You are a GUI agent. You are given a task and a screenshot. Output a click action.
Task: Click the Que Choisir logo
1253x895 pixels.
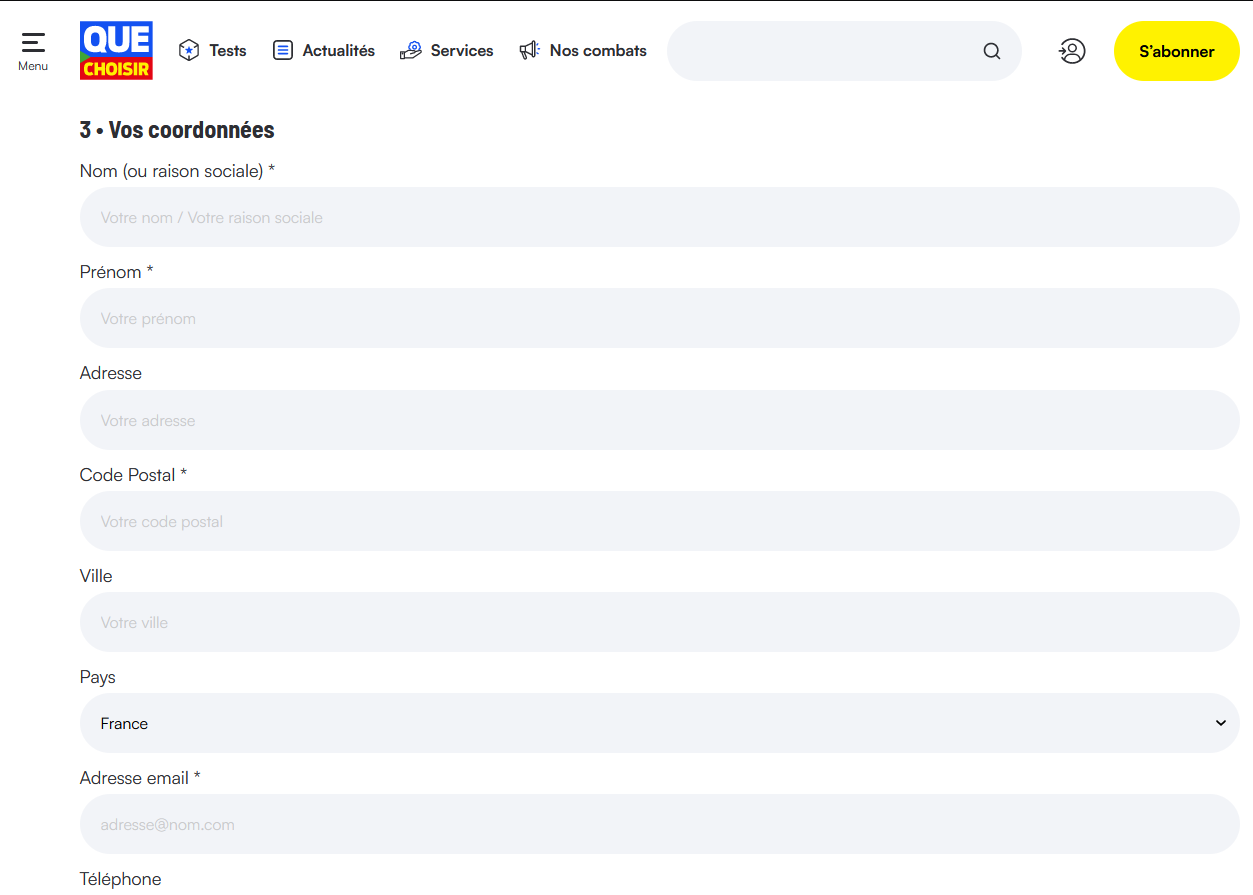(x=116, y=50)
